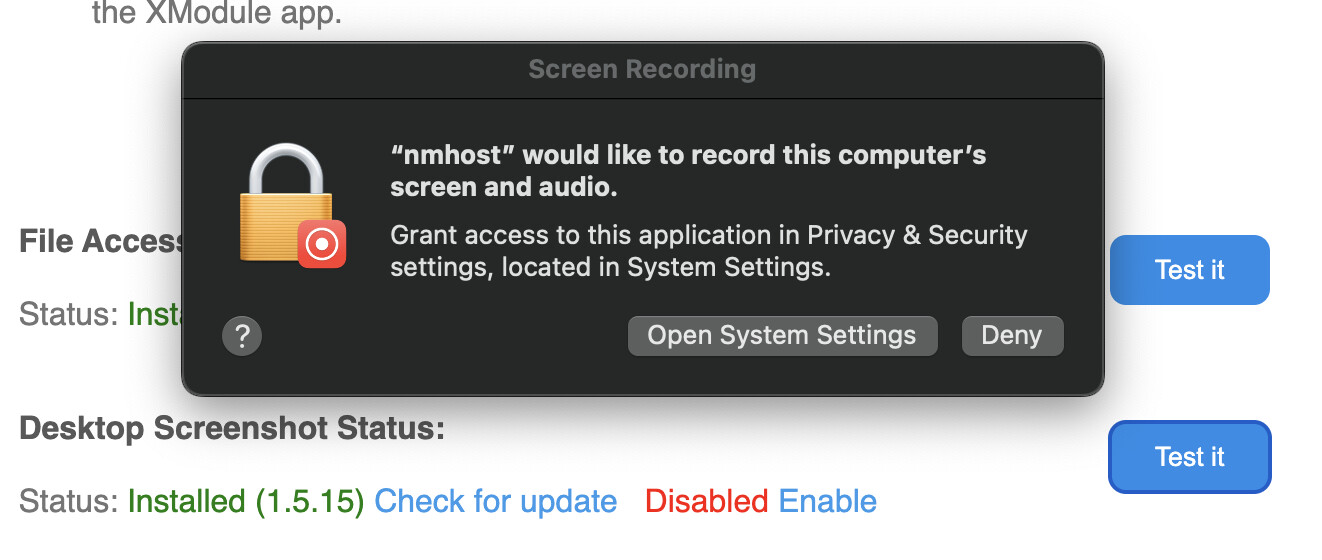Click the XModule app text at the top
Image resolution: width=1322 pixels, height=560 pixels.
216,13
